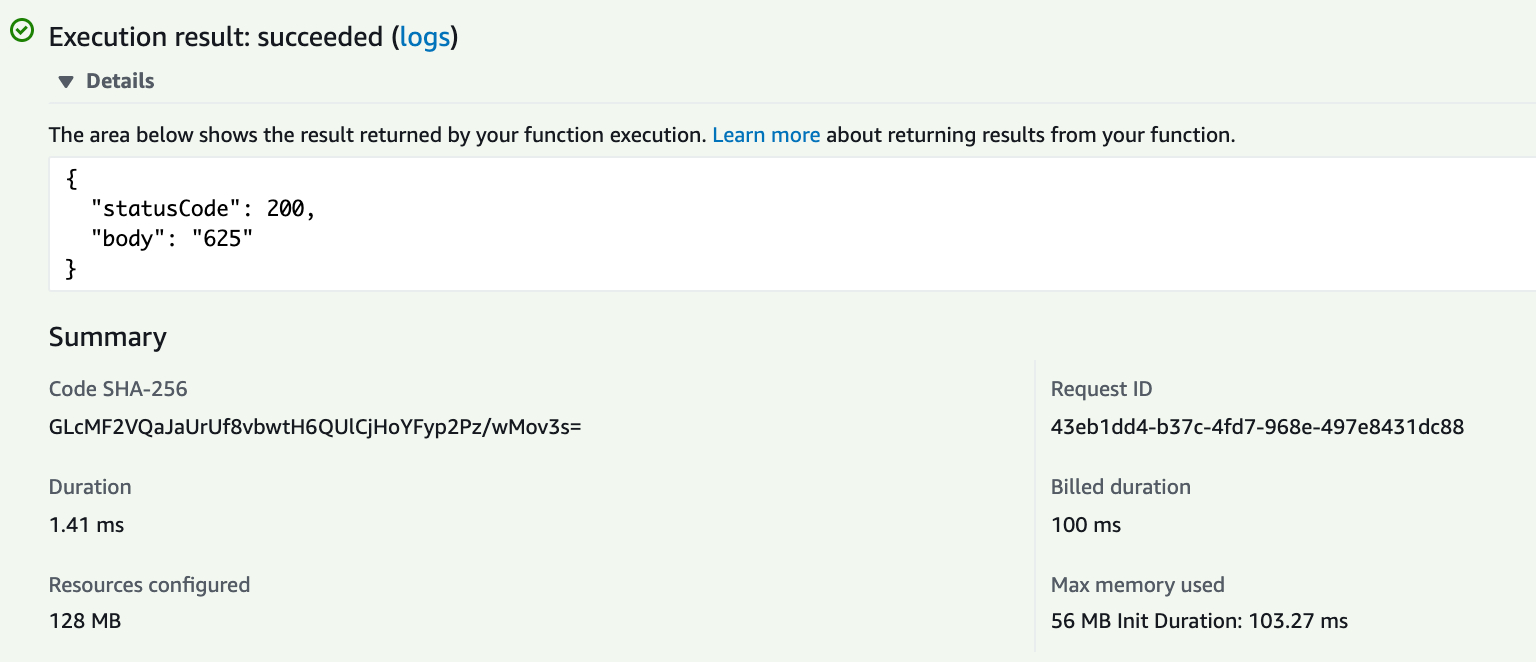Click the Code SHA-256 label
The height and width of the screenshot is (662, 1536).
point(118,389)
